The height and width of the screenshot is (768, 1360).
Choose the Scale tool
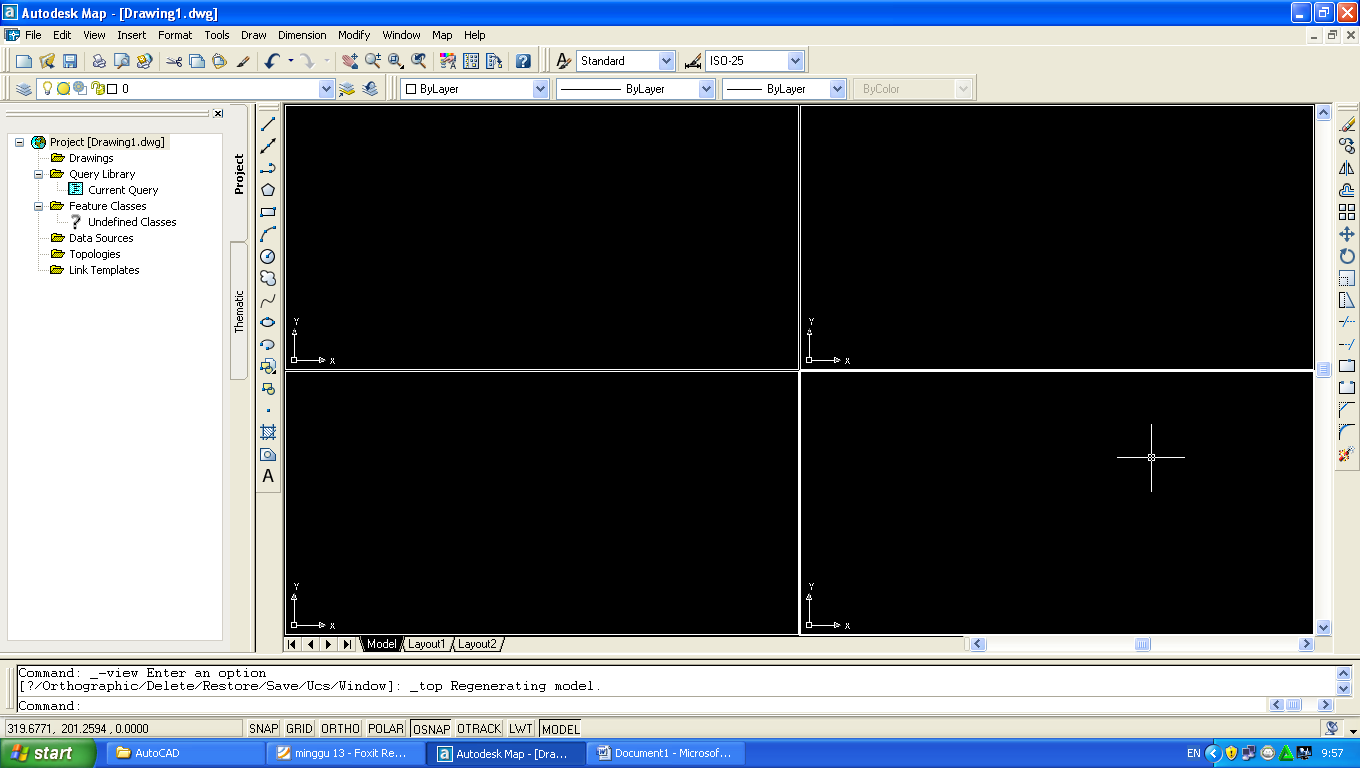[1347, 278]
